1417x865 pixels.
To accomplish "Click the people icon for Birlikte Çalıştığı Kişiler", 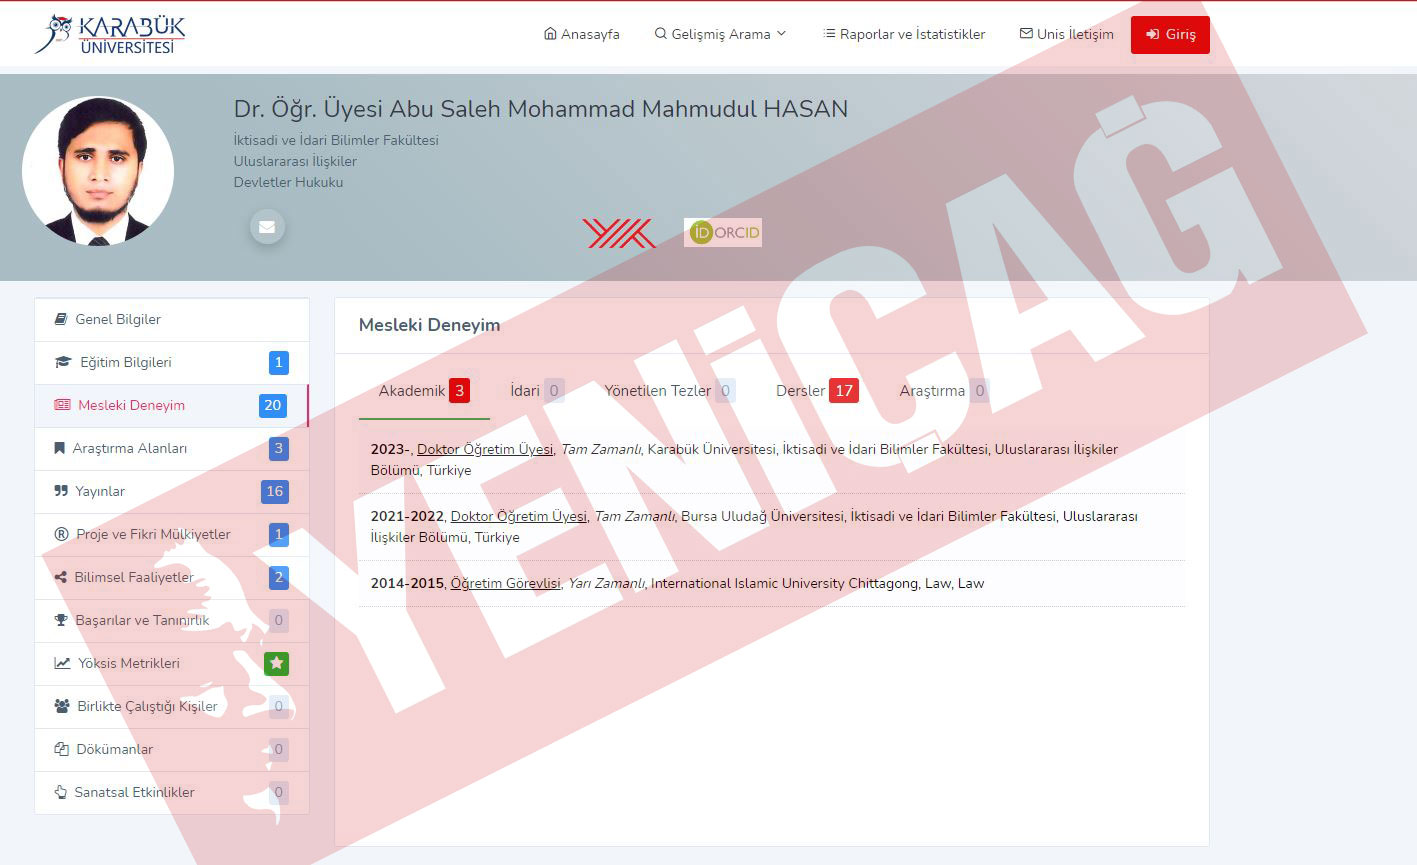I will pyautogui.click(x=62, y=706).
